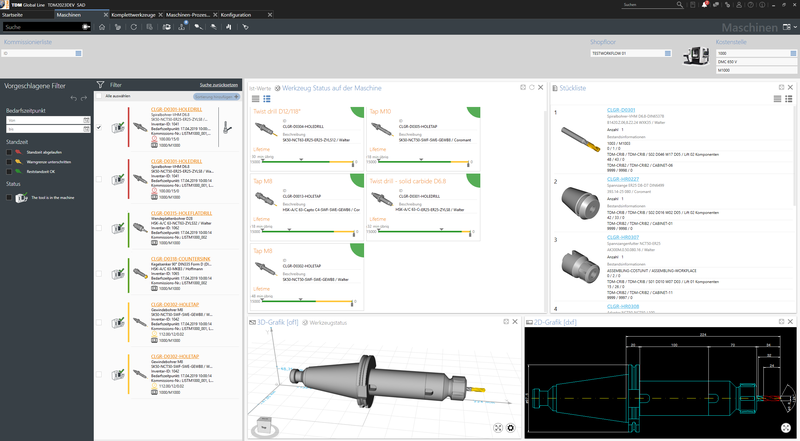This screenshot has width=800, height=441.
Task: Enable 'Standzeit abgelaufen' filter checkbox
Action: [8, 151]
